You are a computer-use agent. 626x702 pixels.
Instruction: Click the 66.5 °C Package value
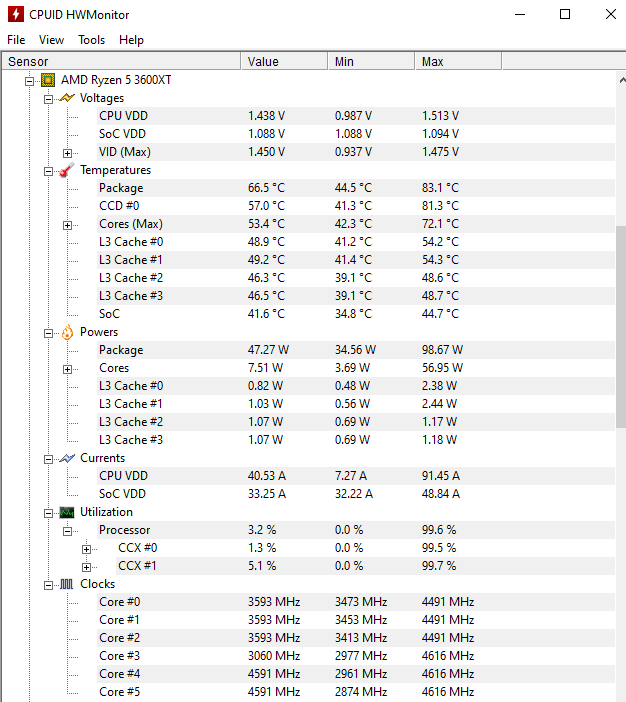[x=266, y=188]
